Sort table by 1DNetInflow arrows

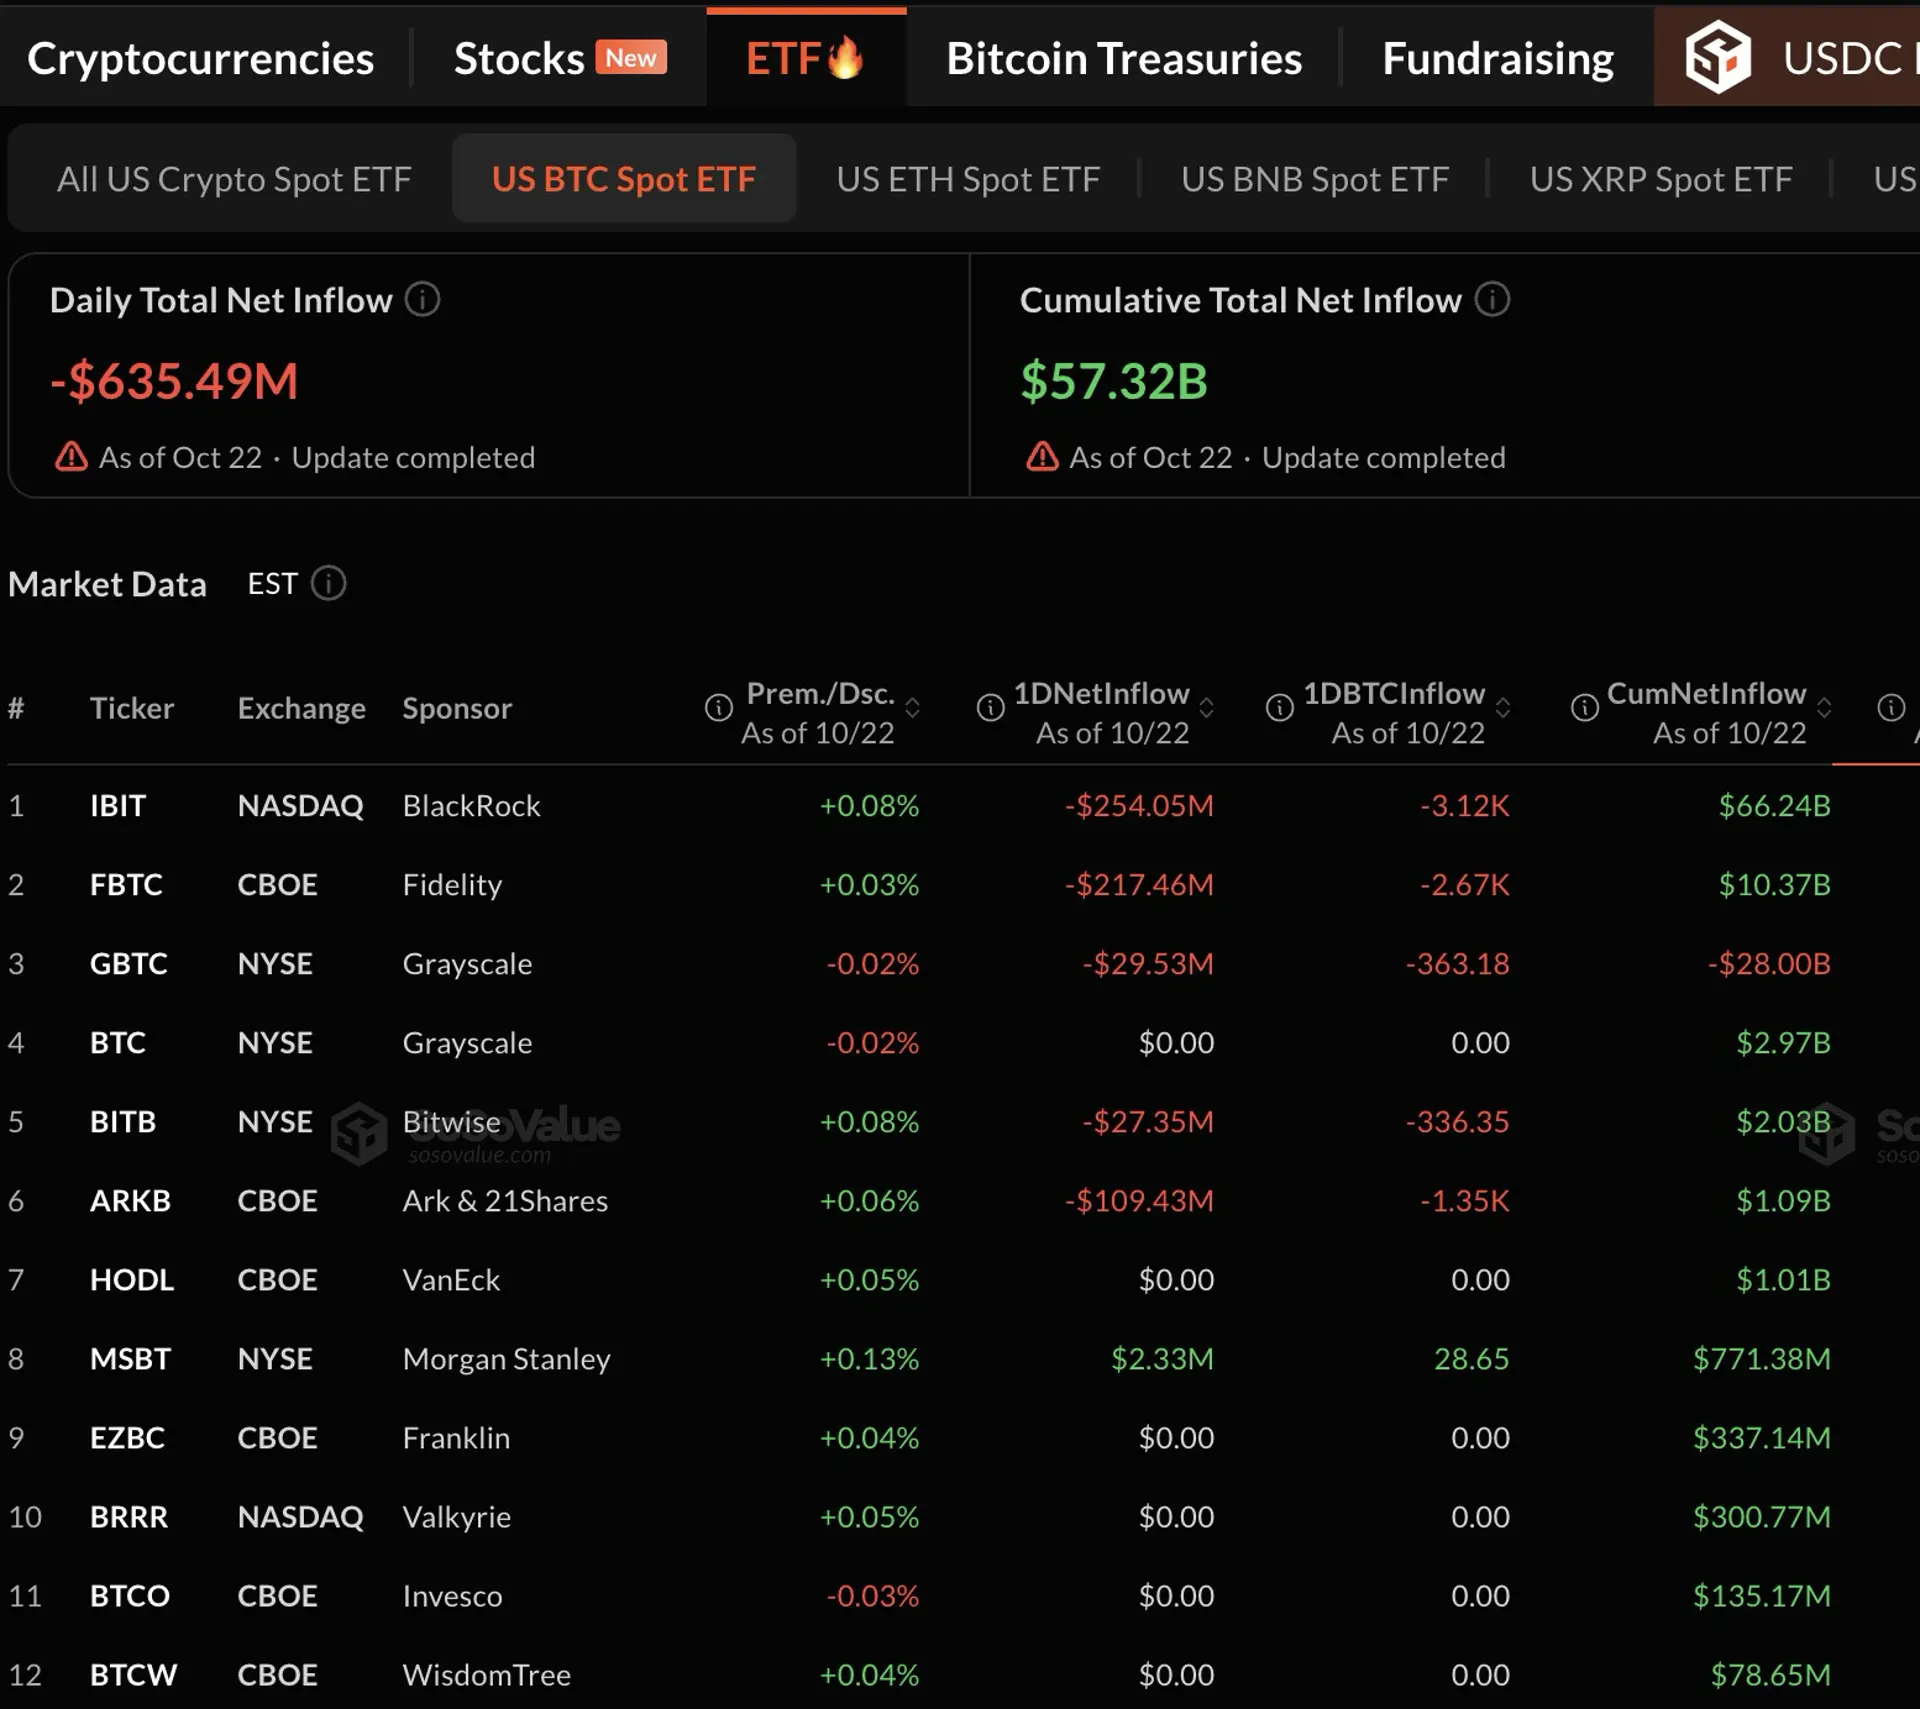[x=1207, y=708]
